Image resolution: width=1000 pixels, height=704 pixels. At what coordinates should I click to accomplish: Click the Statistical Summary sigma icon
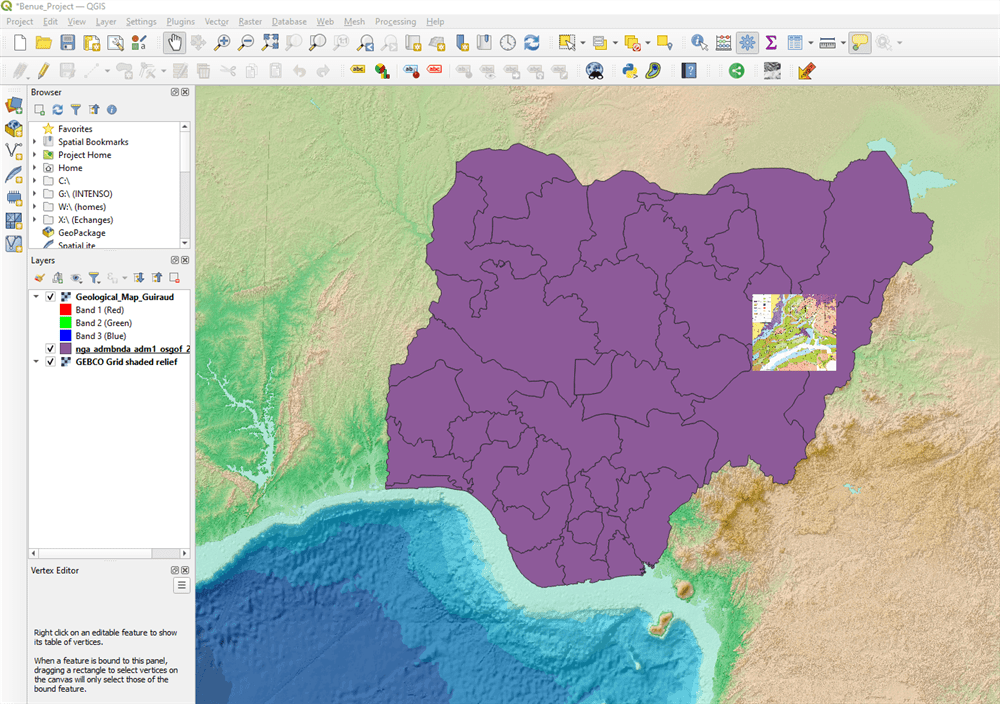pos(771,42)
